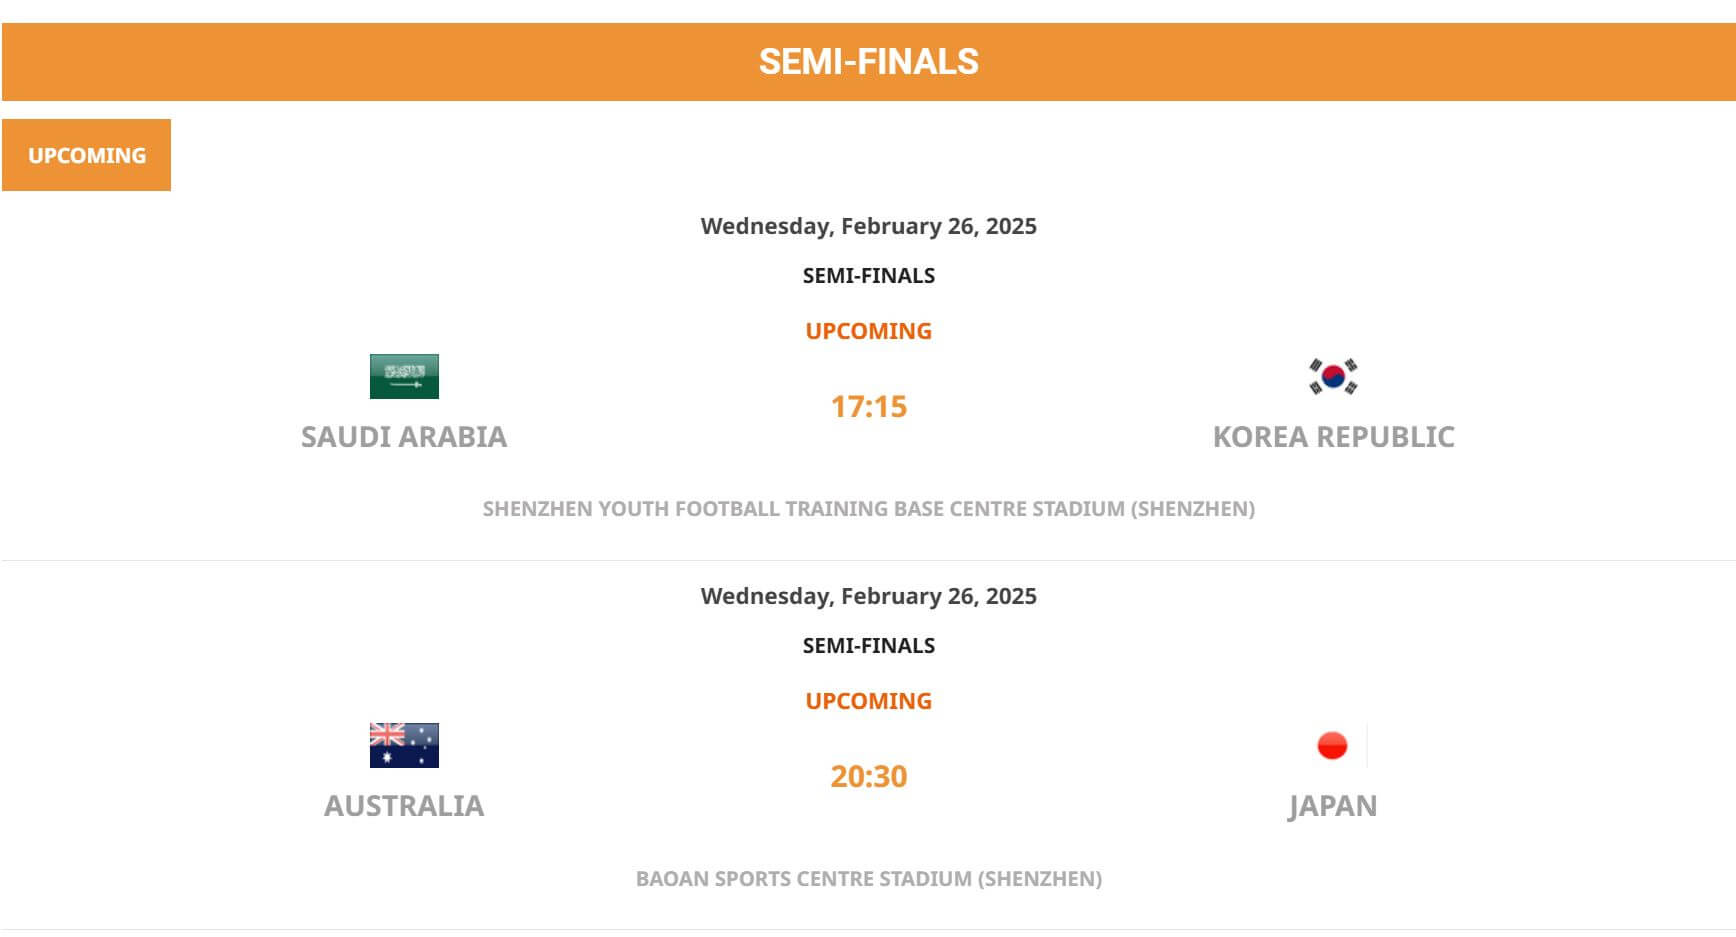Click the 20:30 kickoff time
The image size is (1736, 937).
point(869,777)
